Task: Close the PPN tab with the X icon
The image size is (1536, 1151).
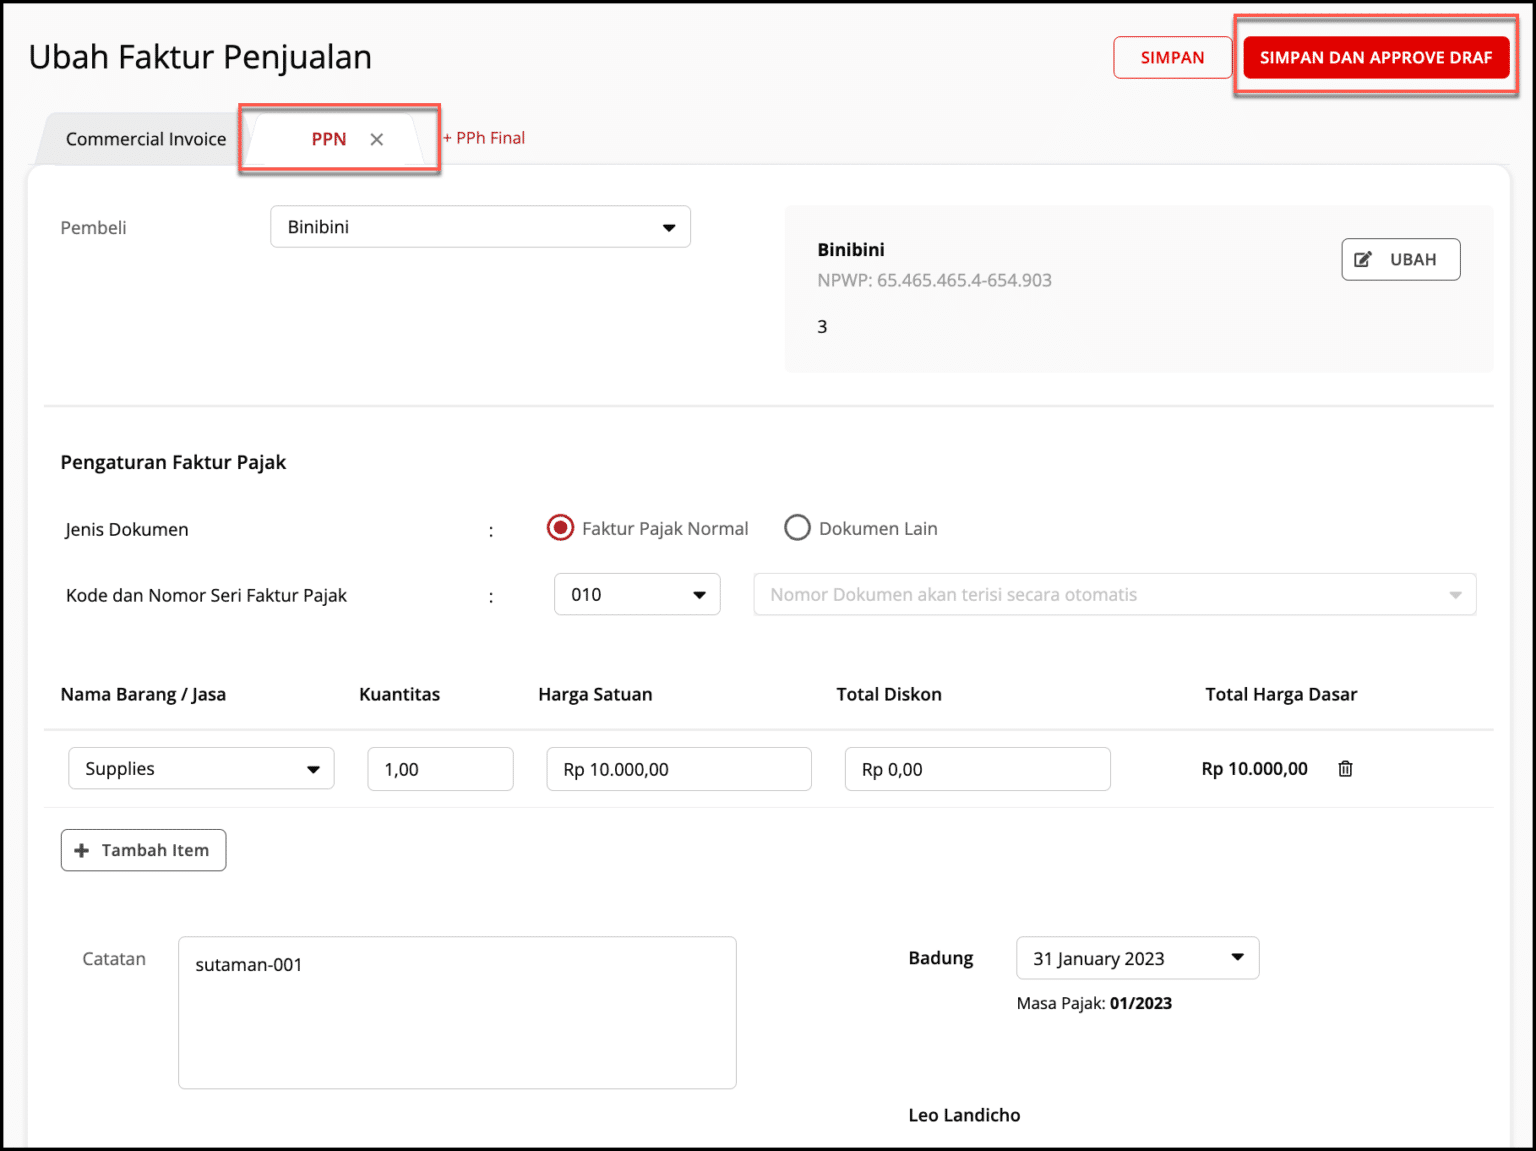Action: tap(376, 139)
